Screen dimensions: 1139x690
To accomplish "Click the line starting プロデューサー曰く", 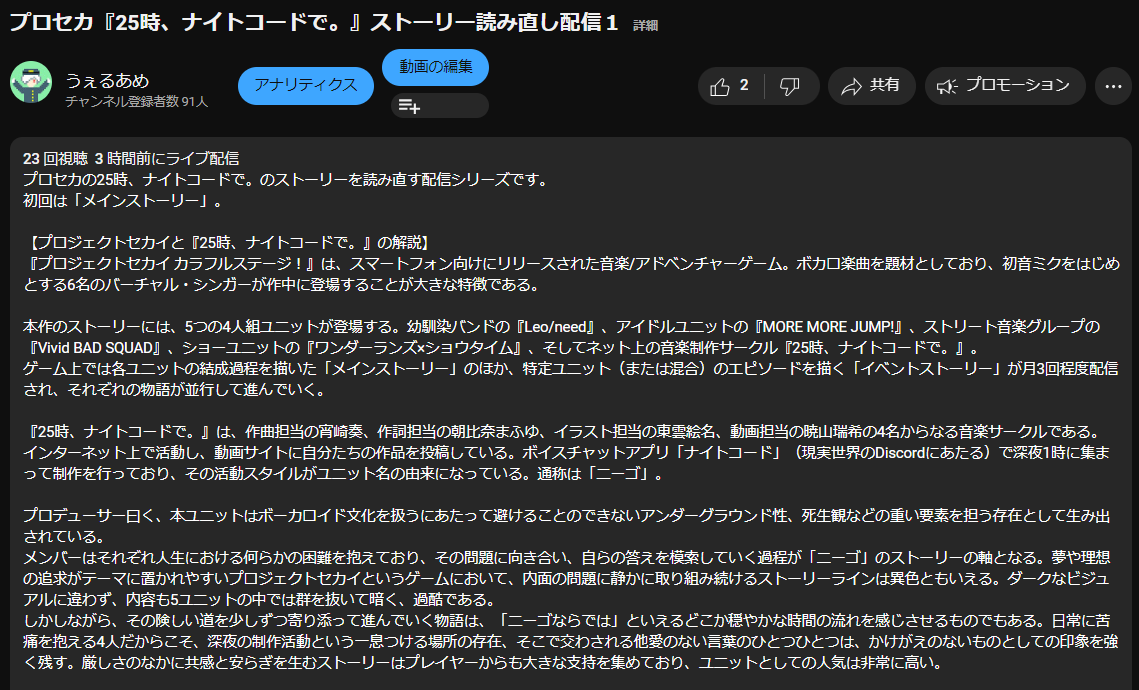I will [567, 516].
